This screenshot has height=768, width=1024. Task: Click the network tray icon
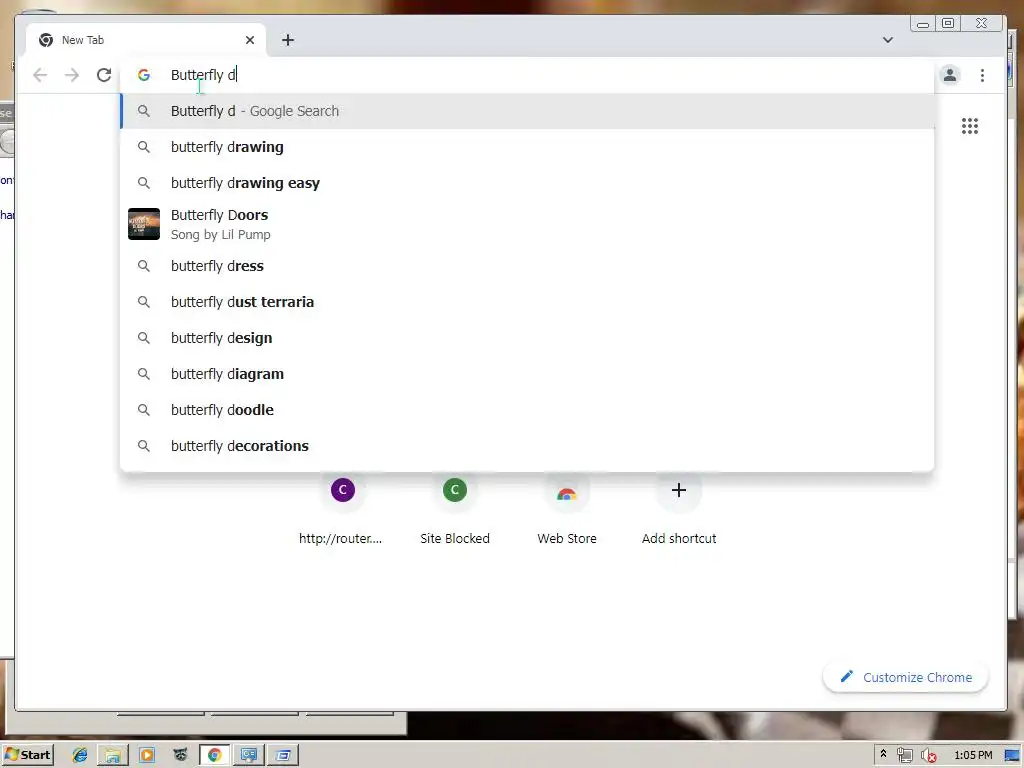point(904,756)
